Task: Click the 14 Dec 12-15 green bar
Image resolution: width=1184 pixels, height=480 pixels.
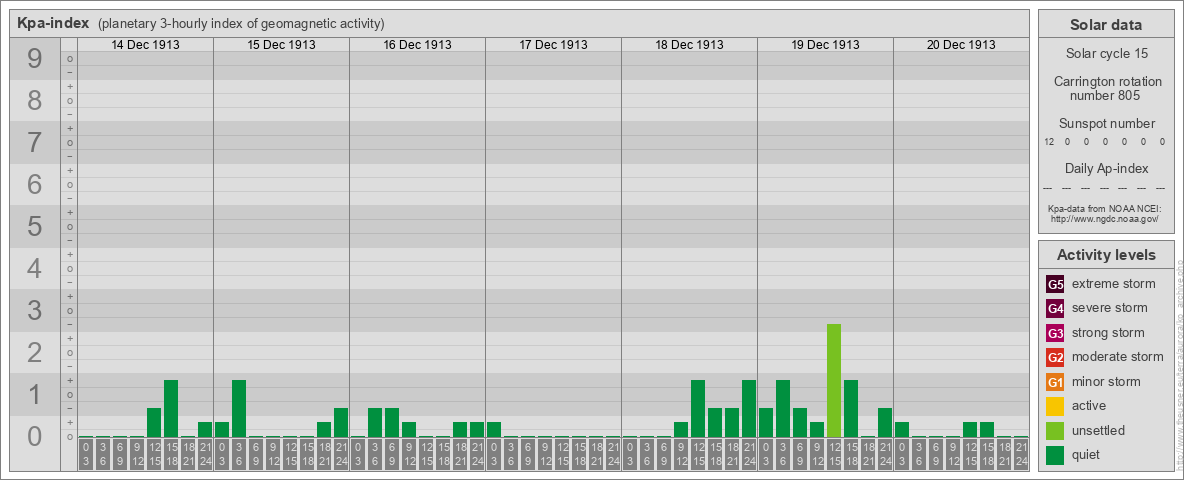Action: pos(154,423)
